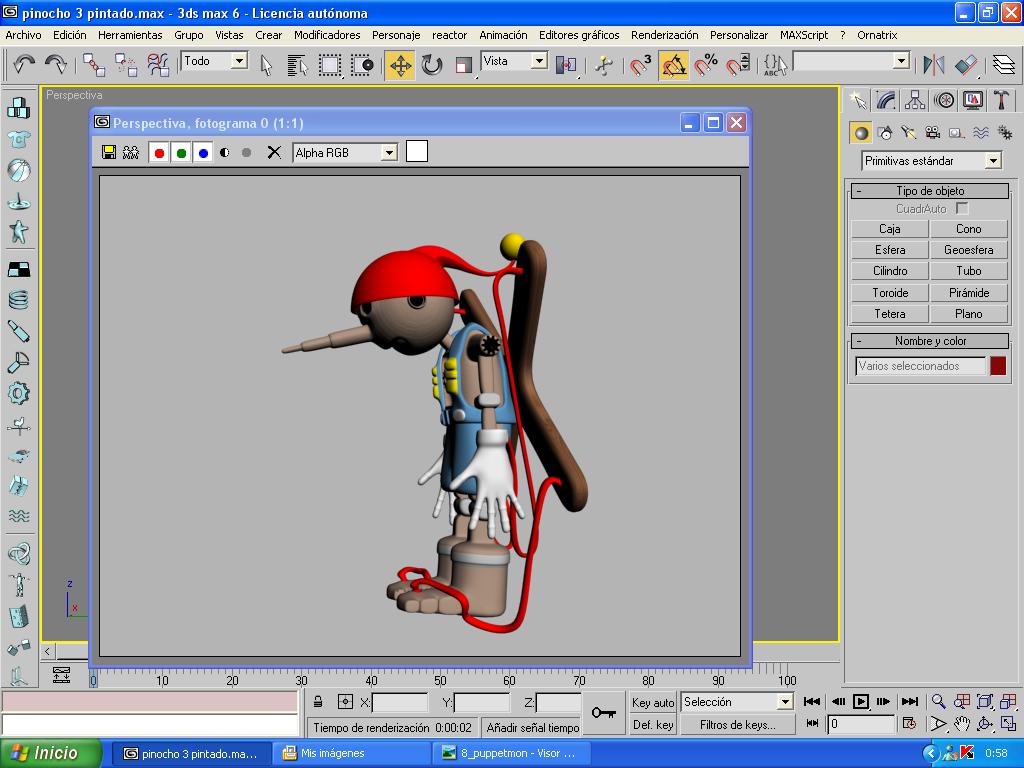Viewport: 1024px width, 768px height.
Task: Enable the CuadrAuto checkbox
Action: pos(962,209)
